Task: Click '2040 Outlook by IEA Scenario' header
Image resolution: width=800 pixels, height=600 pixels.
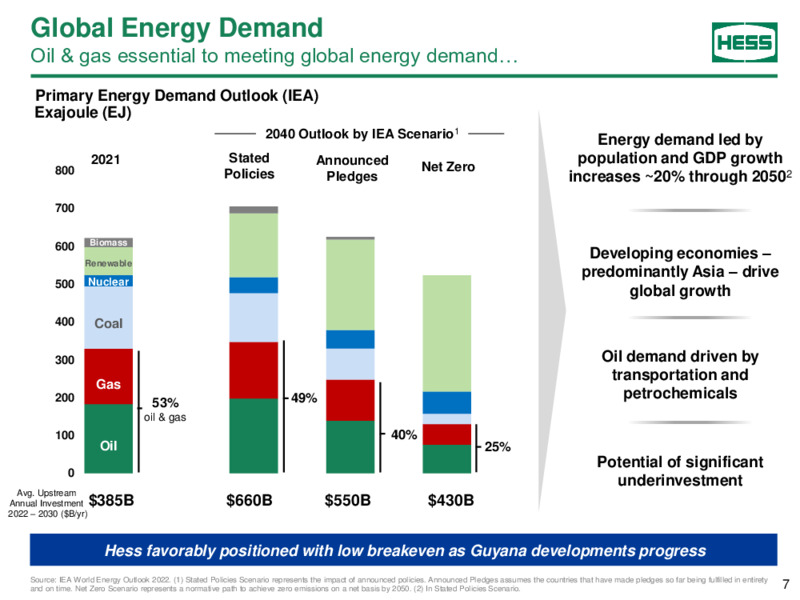Action: [361, 134]
